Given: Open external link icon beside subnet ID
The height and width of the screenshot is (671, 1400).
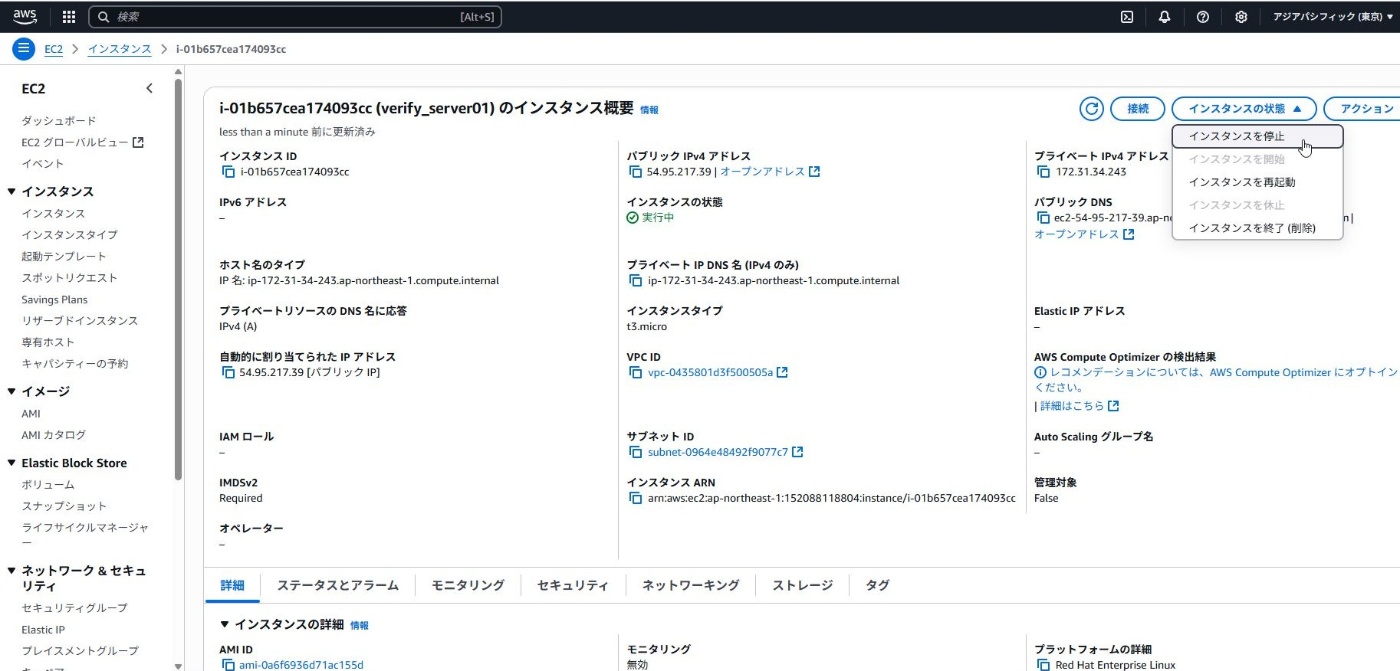Looking at the screenshot, I should click(x=797, y=452).
